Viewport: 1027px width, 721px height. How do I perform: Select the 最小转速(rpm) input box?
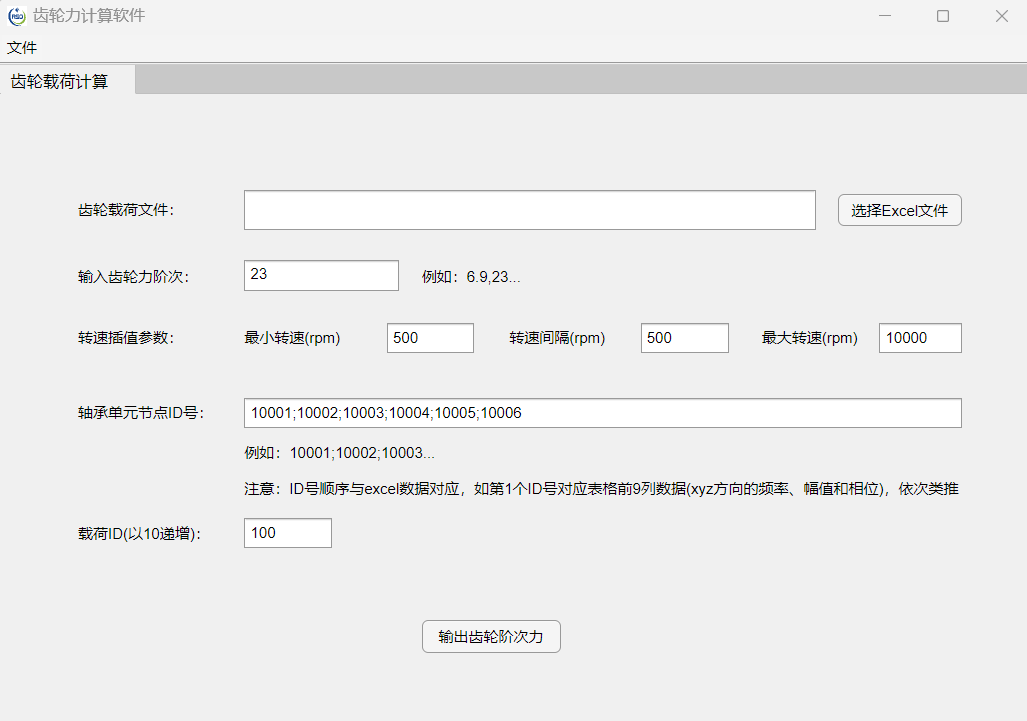430,338
